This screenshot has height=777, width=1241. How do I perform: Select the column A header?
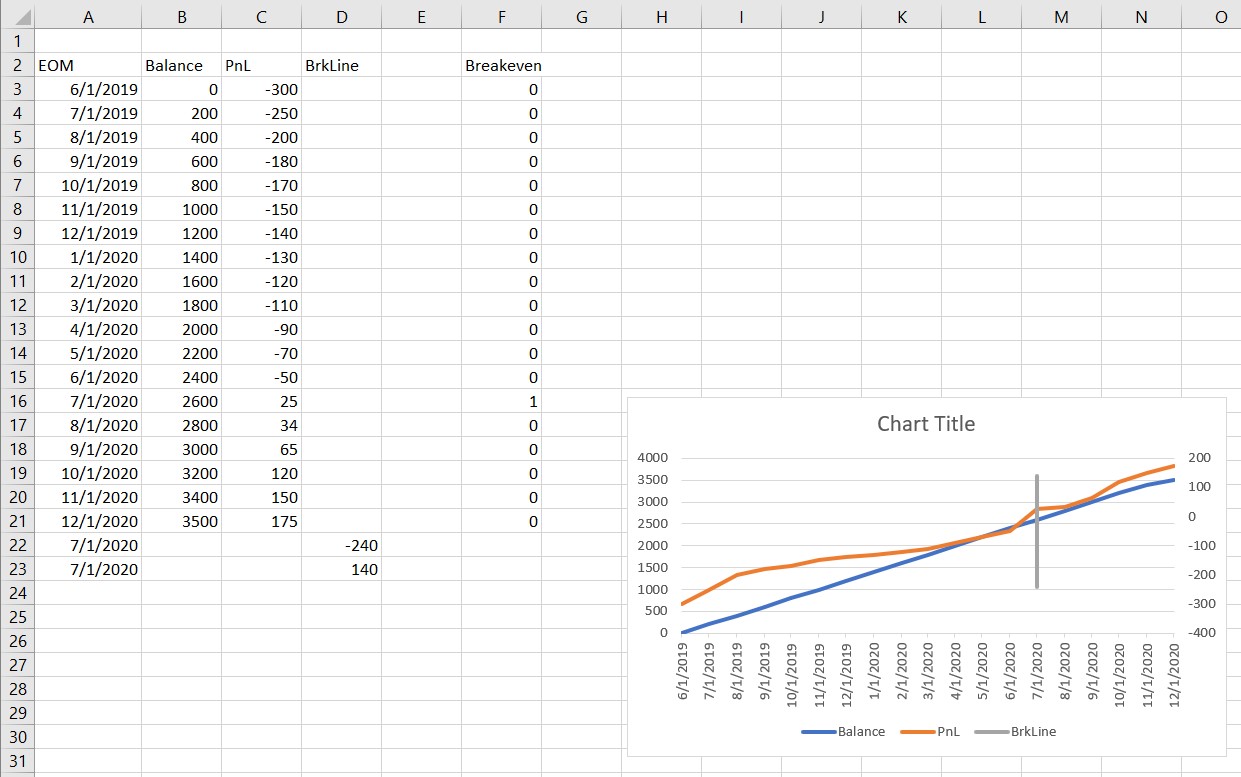click(88, 16)
